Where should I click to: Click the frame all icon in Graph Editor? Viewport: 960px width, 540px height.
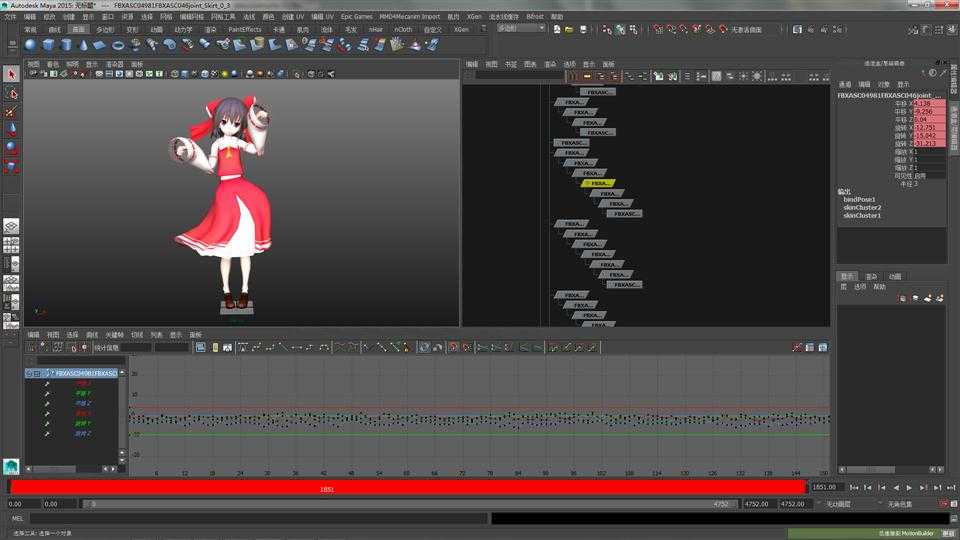201,347
